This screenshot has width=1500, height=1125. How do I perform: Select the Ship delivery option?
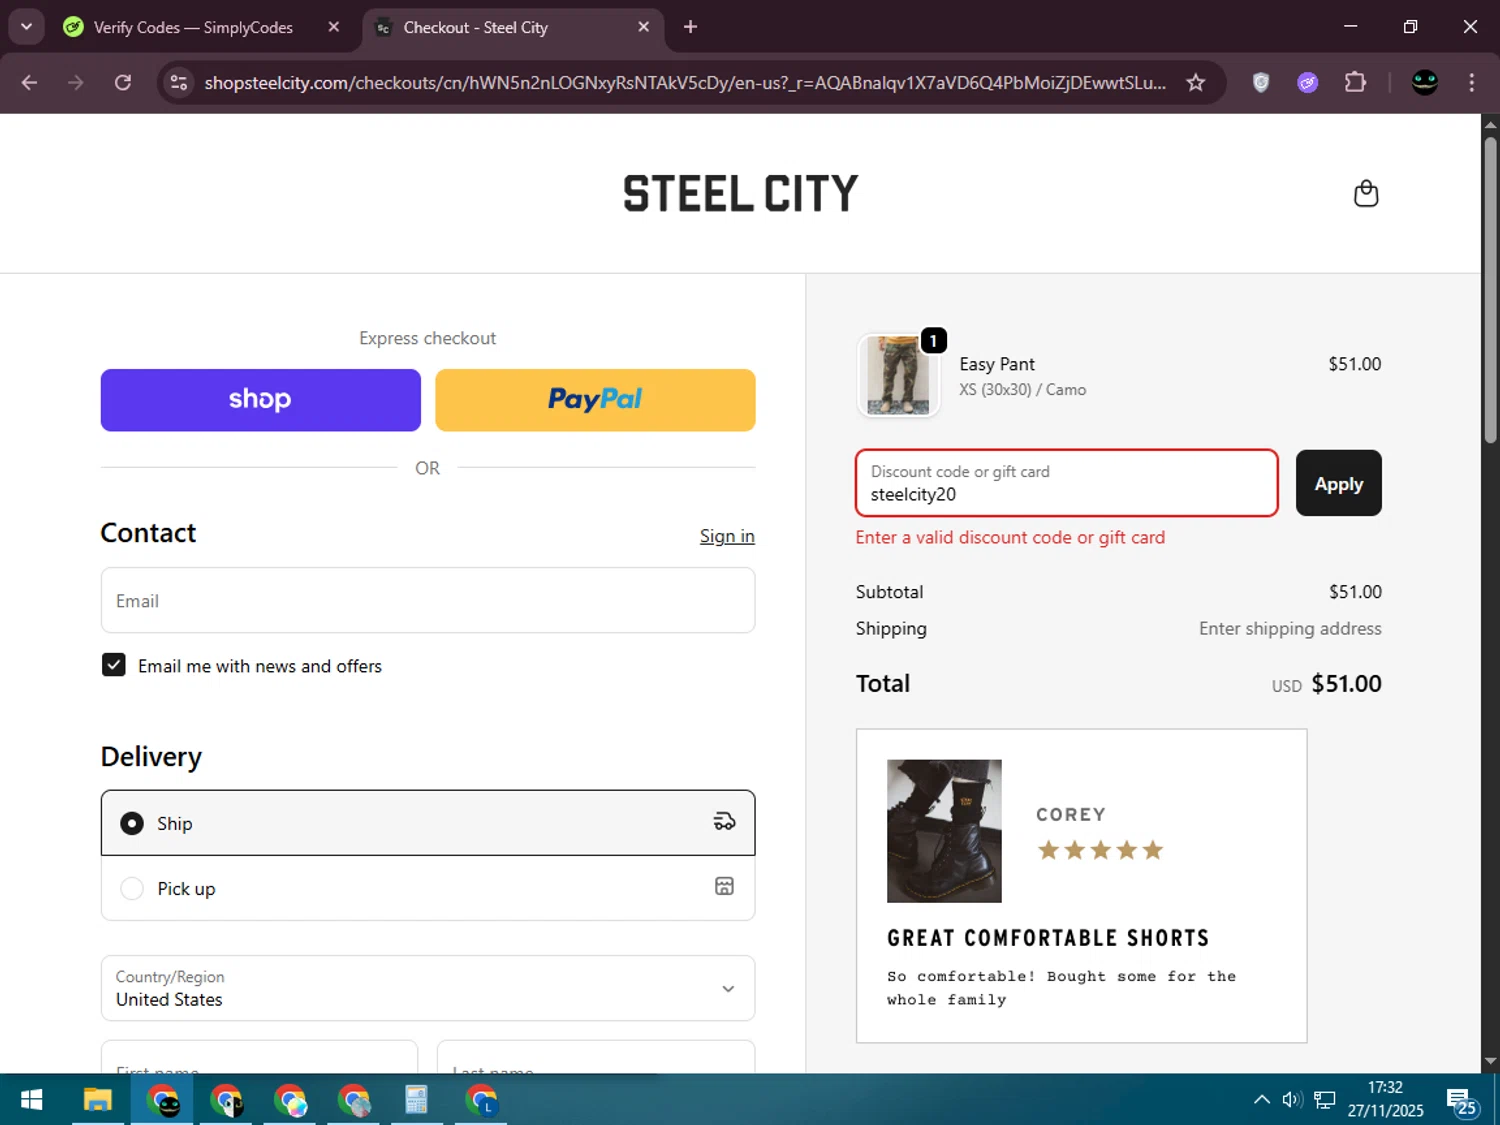point(428,823)
